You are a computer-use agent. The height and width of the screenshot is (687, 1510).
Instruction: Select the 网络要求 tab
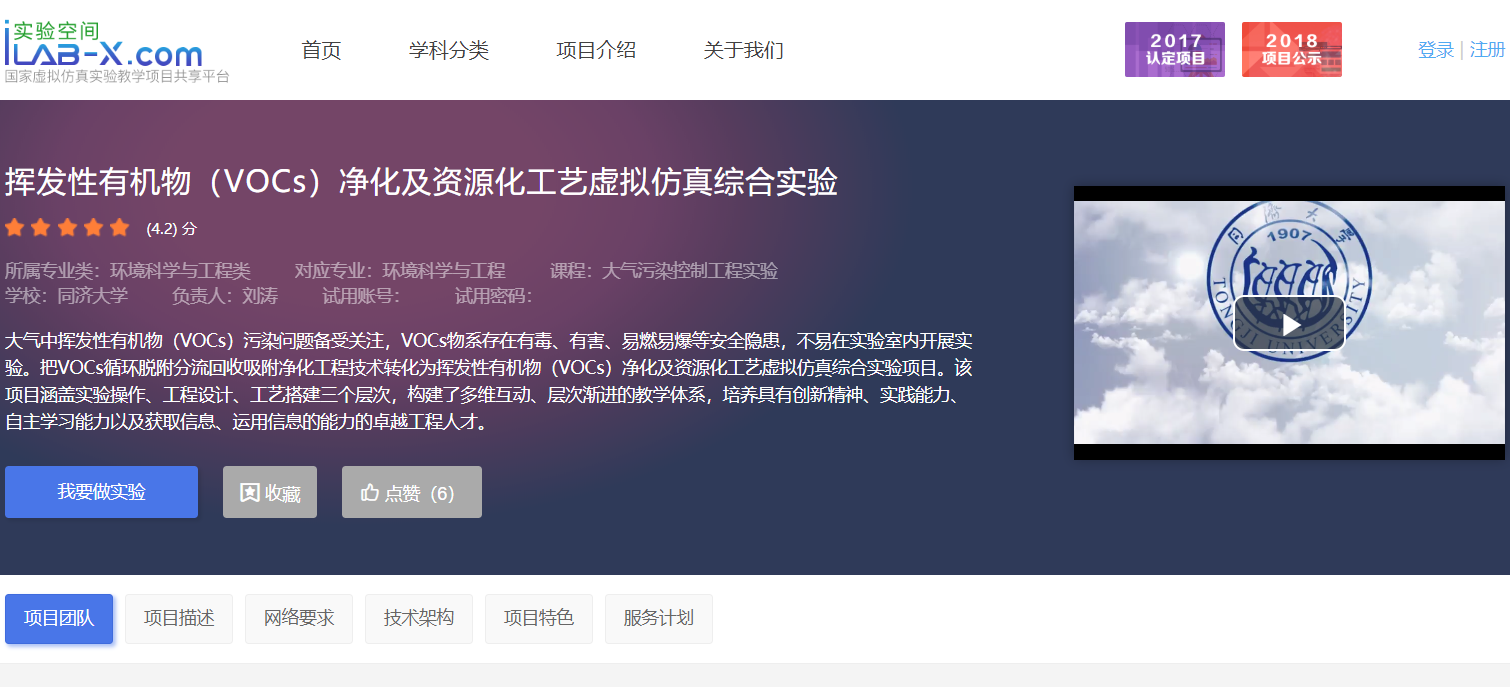(299, 618)
